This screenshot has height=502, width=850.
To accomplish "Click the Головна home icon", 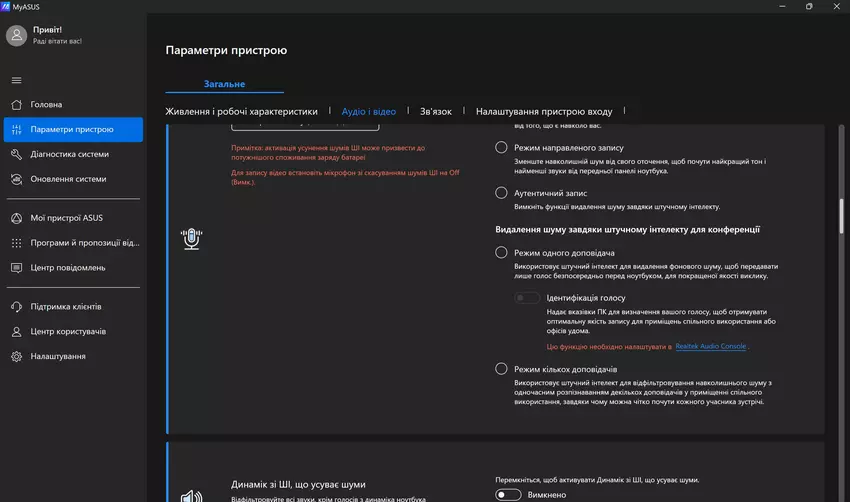I will 16,105.
